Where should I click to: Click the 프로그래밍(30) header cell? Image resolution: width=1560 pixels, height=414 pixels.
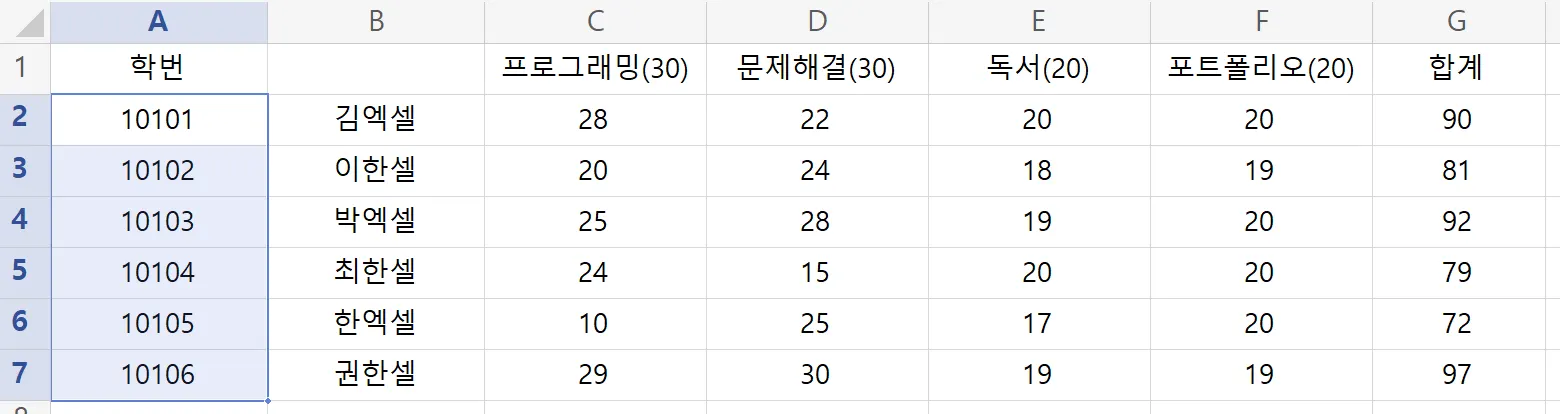point(594,68)
